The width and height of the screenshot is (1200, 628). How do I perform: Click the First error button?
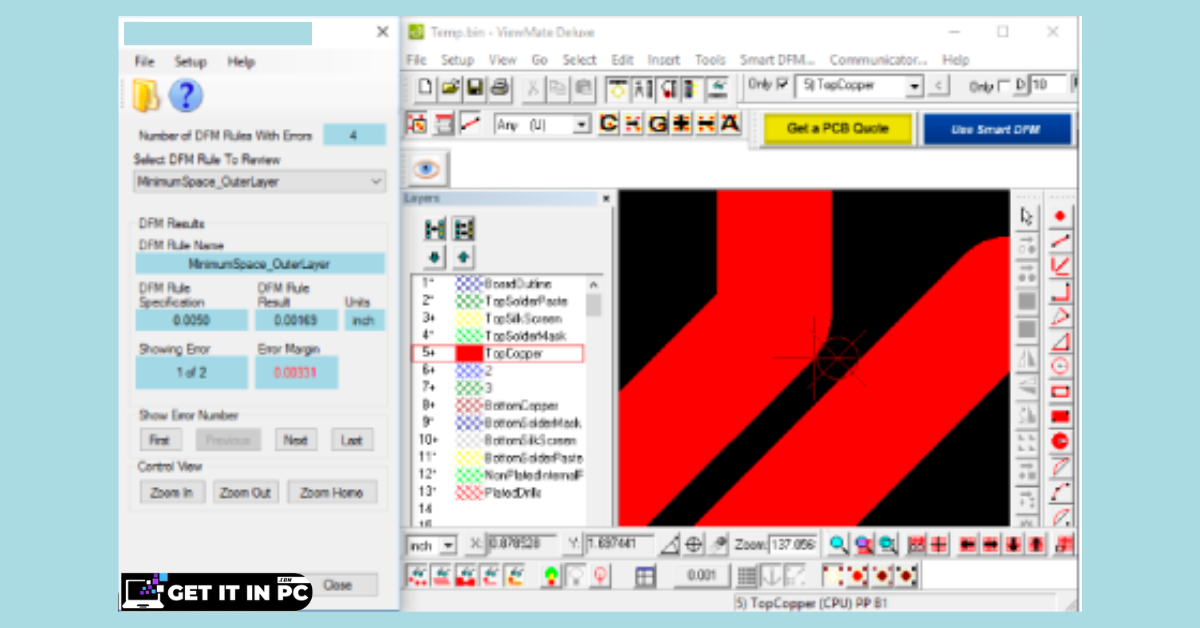pyautogui.click(x=159, y=440)
